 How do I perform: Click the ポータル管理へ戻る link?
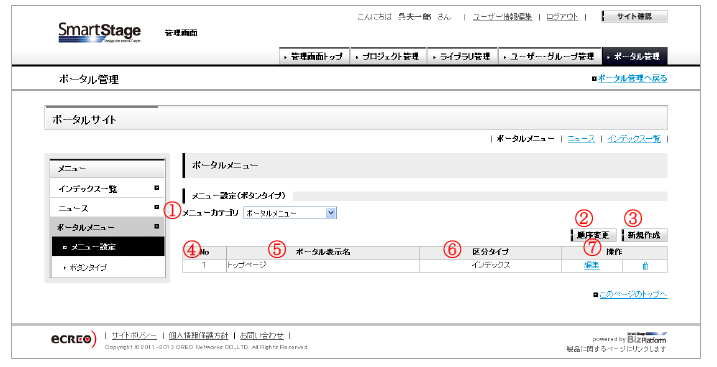[632, 79]
